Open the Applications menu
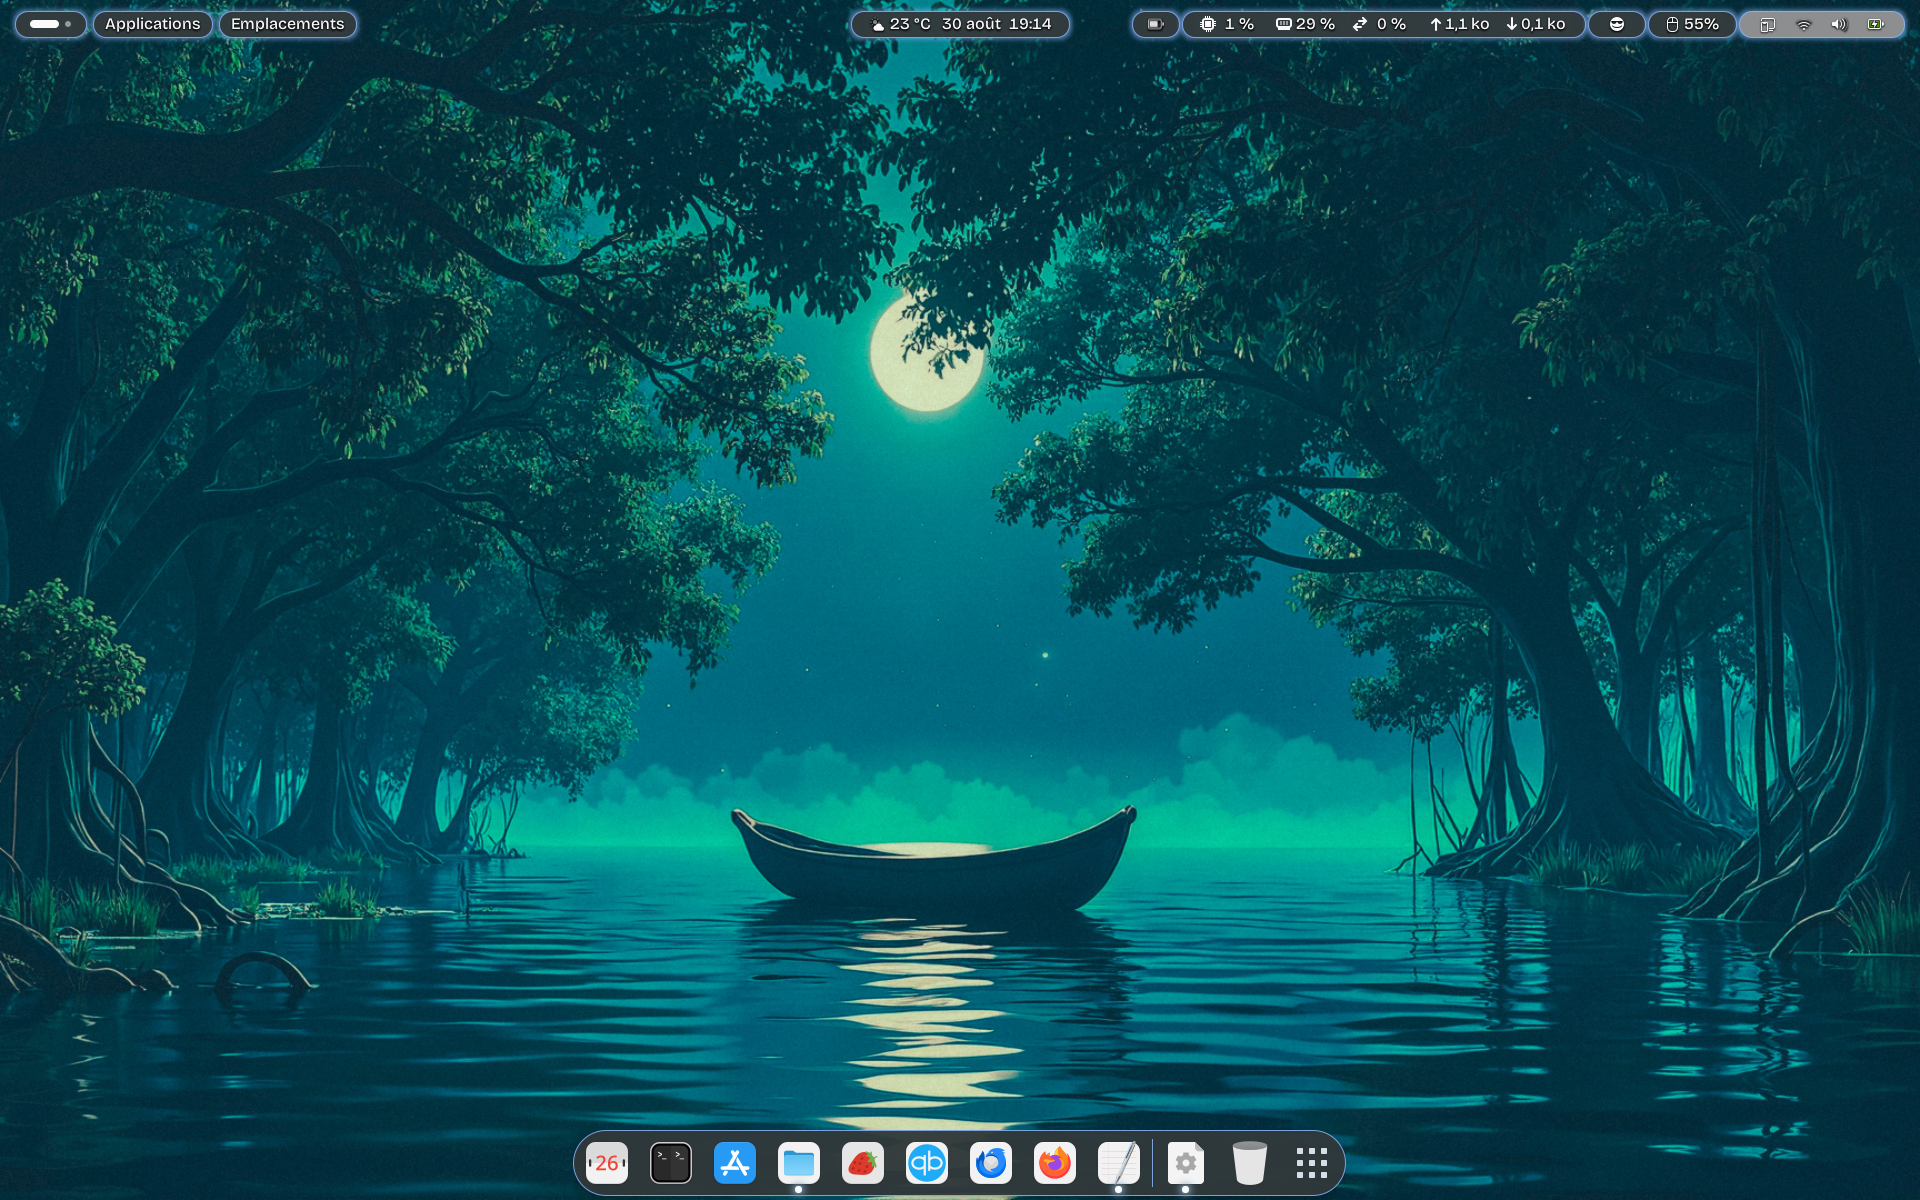The image size is (1920, 1200). tap(152, 24)
